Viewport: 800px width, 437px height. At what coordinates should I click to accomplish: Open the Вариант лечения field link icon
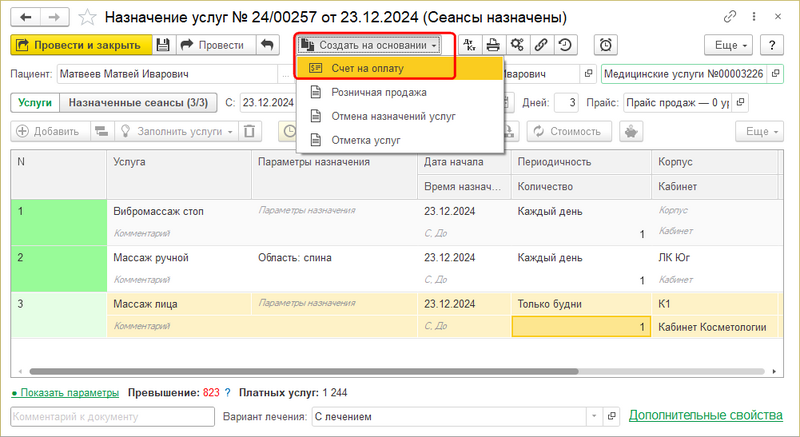(x=611, y=417)
